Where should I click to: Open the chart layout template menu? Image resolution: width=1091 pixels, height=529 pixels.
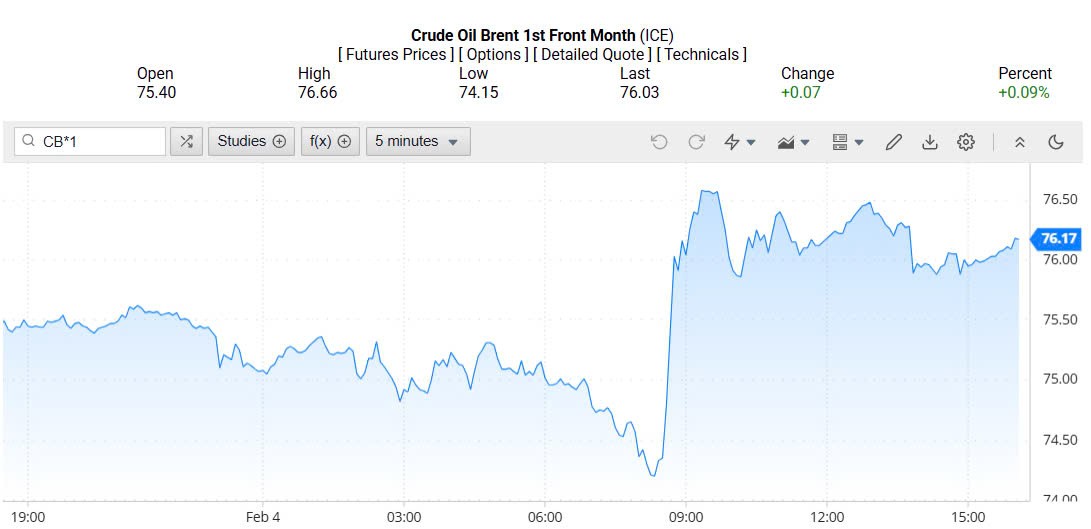(848, 142)
